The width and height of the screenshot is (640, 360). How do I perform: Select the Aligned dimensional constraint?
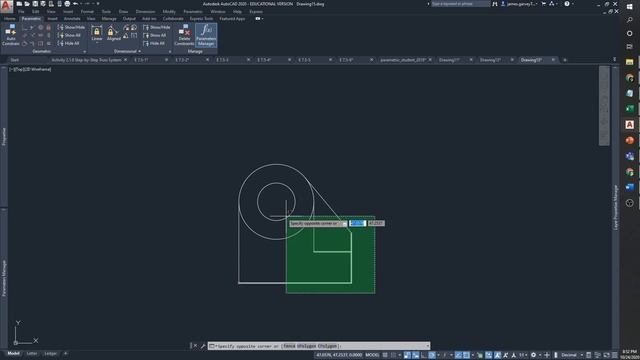pos(113,34)
